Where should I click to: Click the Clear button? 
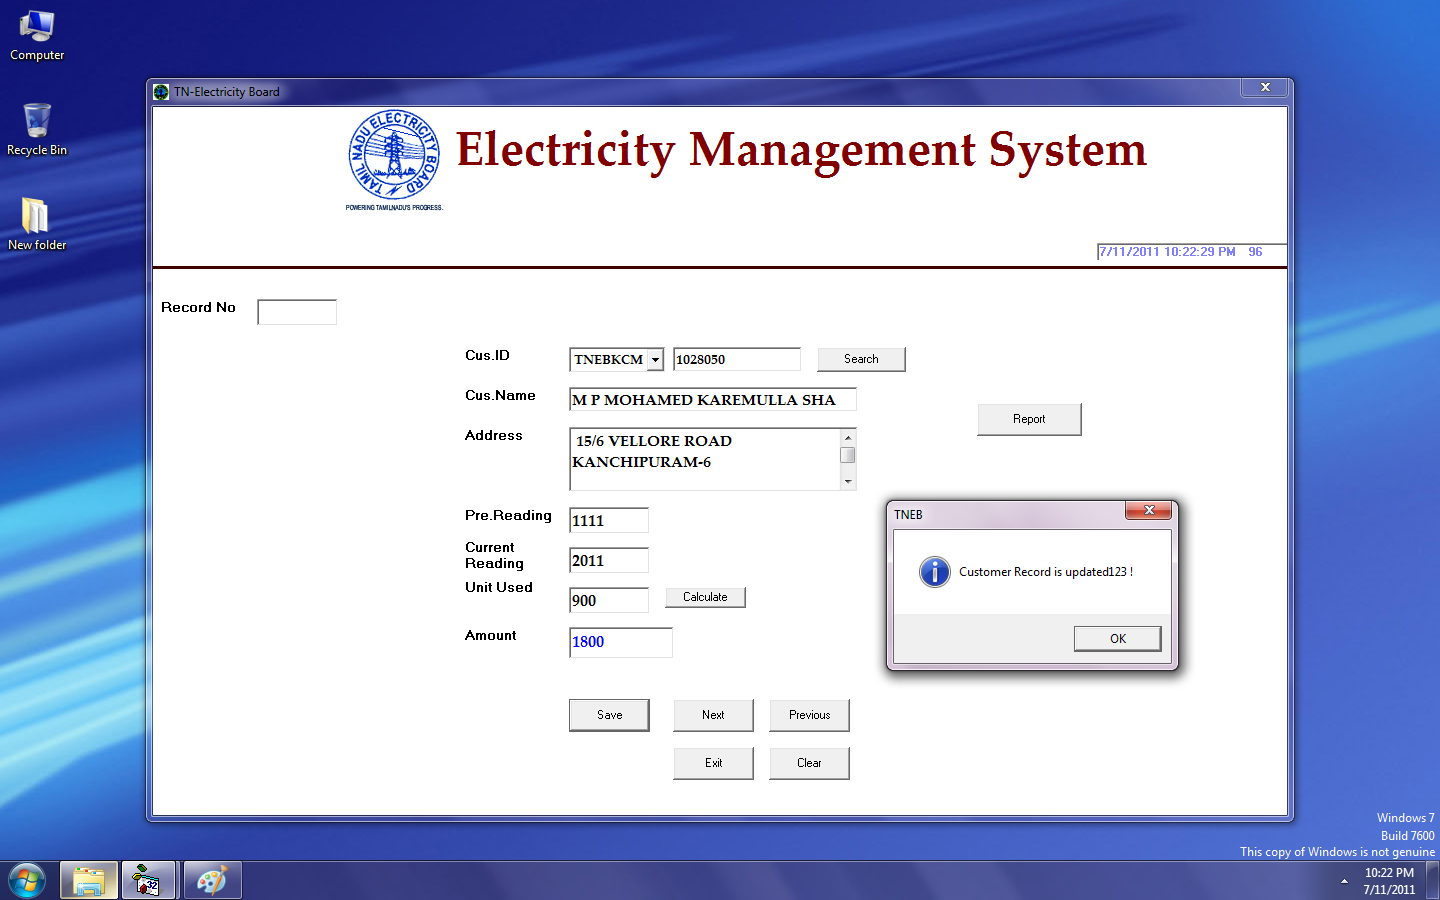point(809,763)
